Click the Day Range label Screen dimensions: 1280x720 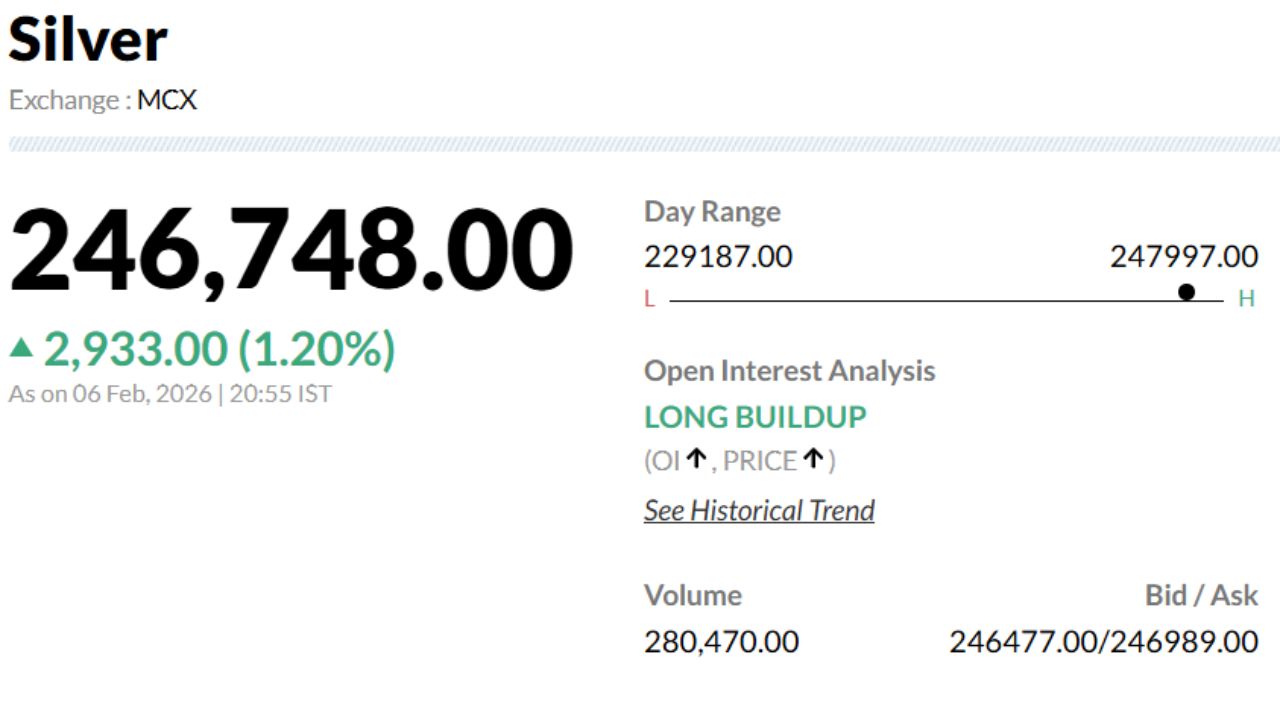pos(712,212)
